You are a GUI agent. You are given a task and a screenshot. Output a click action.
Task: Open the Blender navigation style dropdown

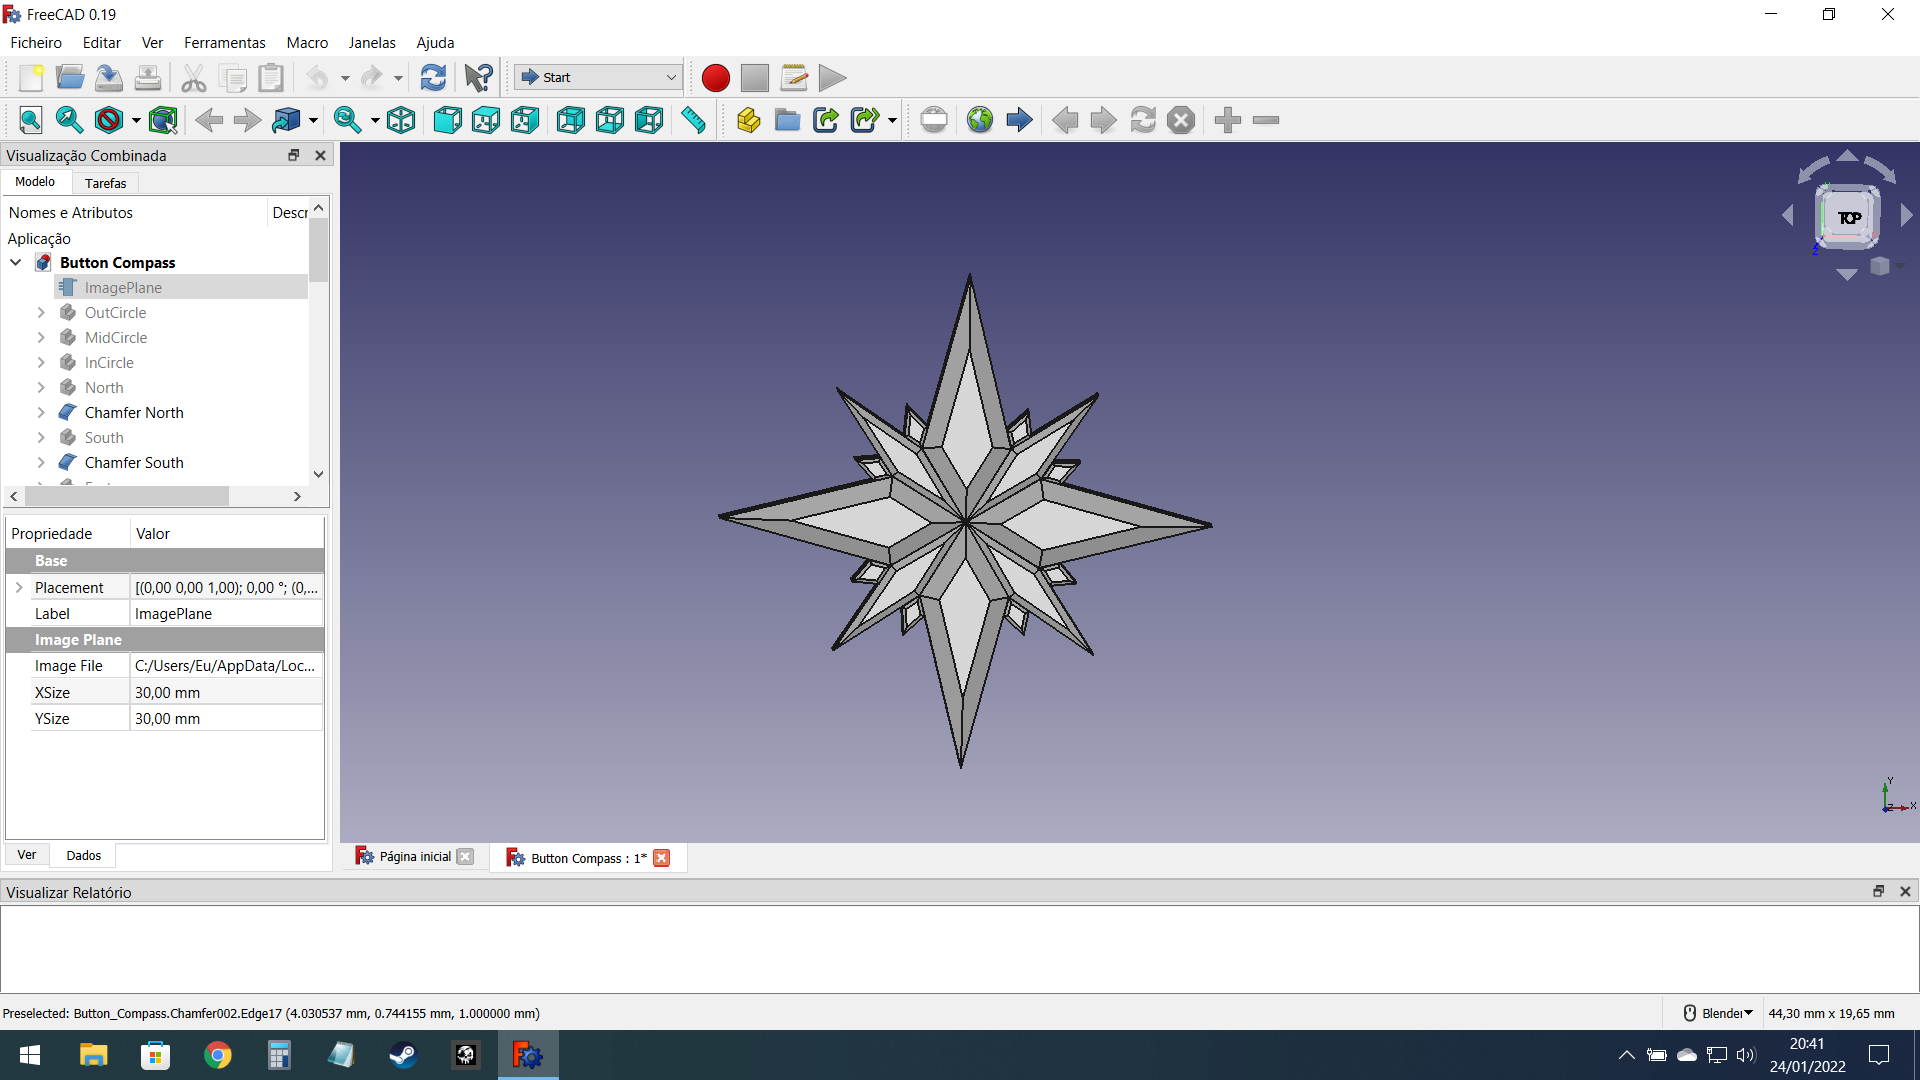[1720, 1013]
